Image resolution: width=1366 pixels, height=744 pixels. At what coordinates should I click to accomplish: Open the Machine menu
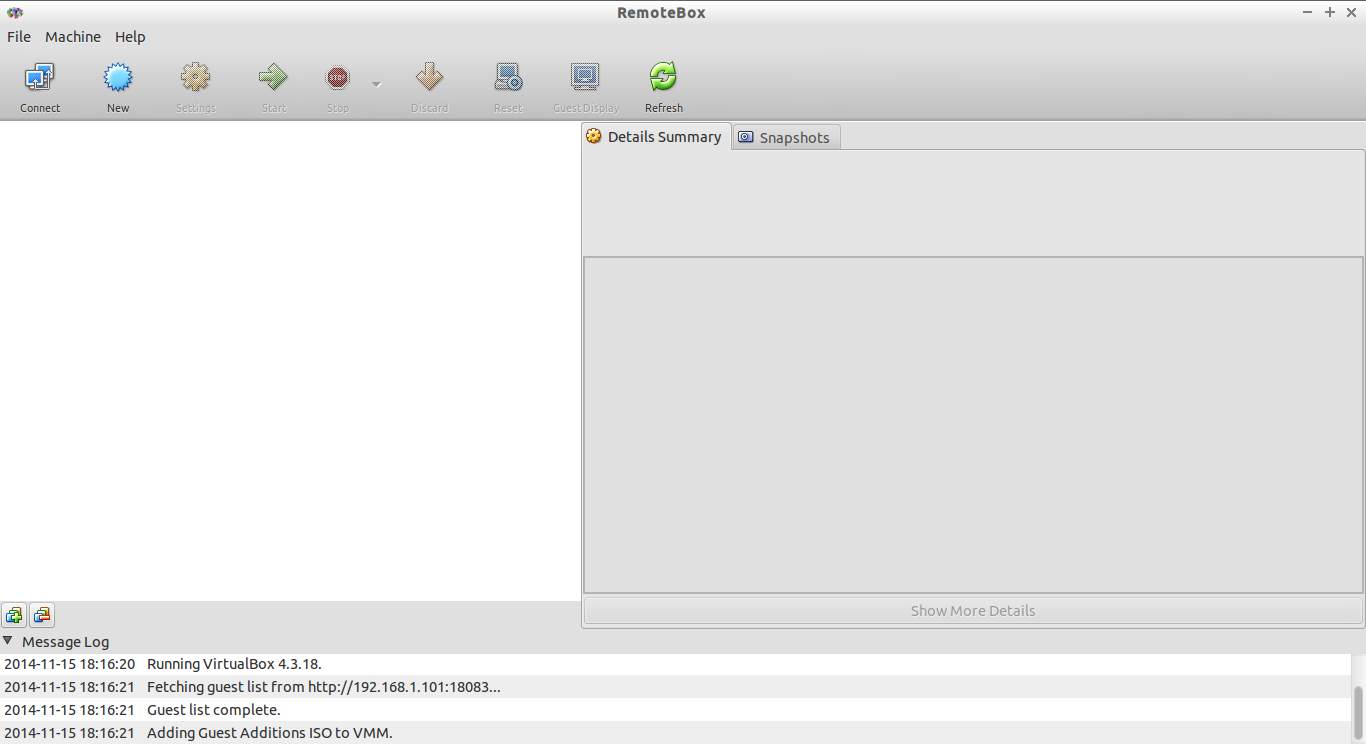coord(73,37)
